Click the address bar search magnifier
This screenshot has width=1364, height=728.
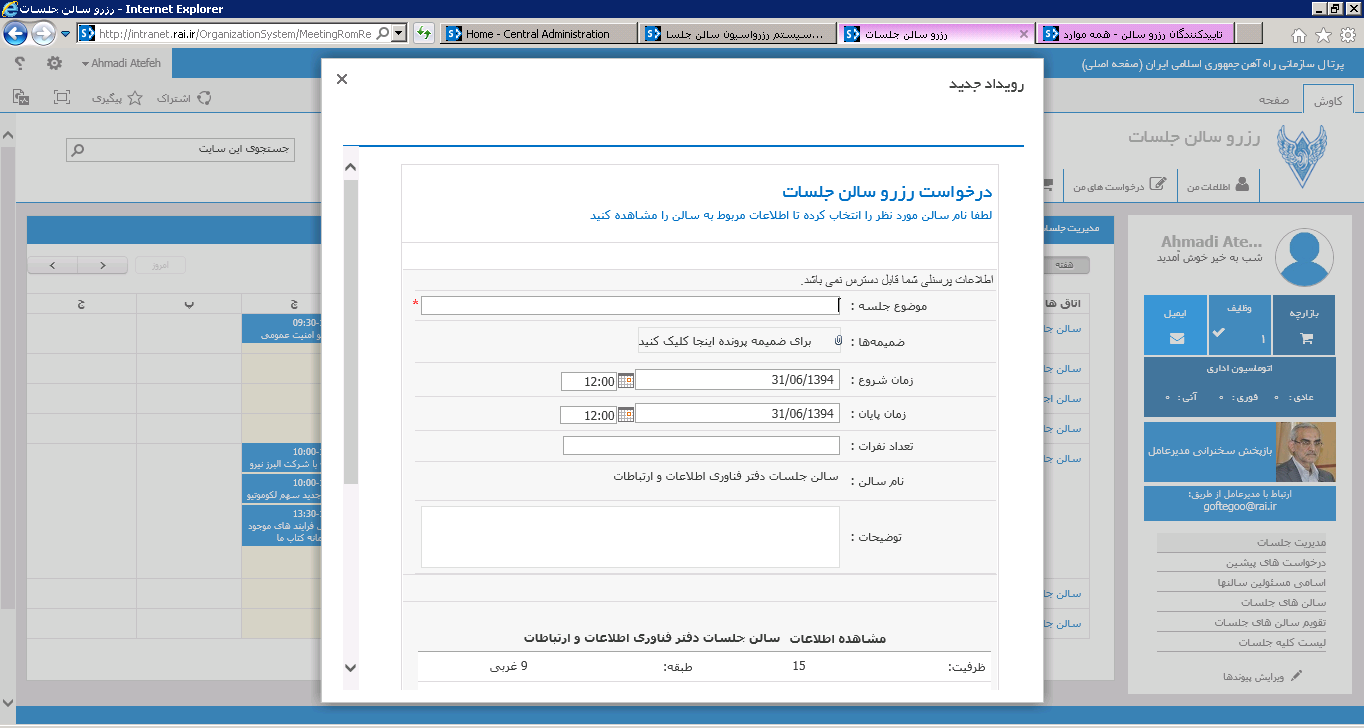tap(382, 34)
